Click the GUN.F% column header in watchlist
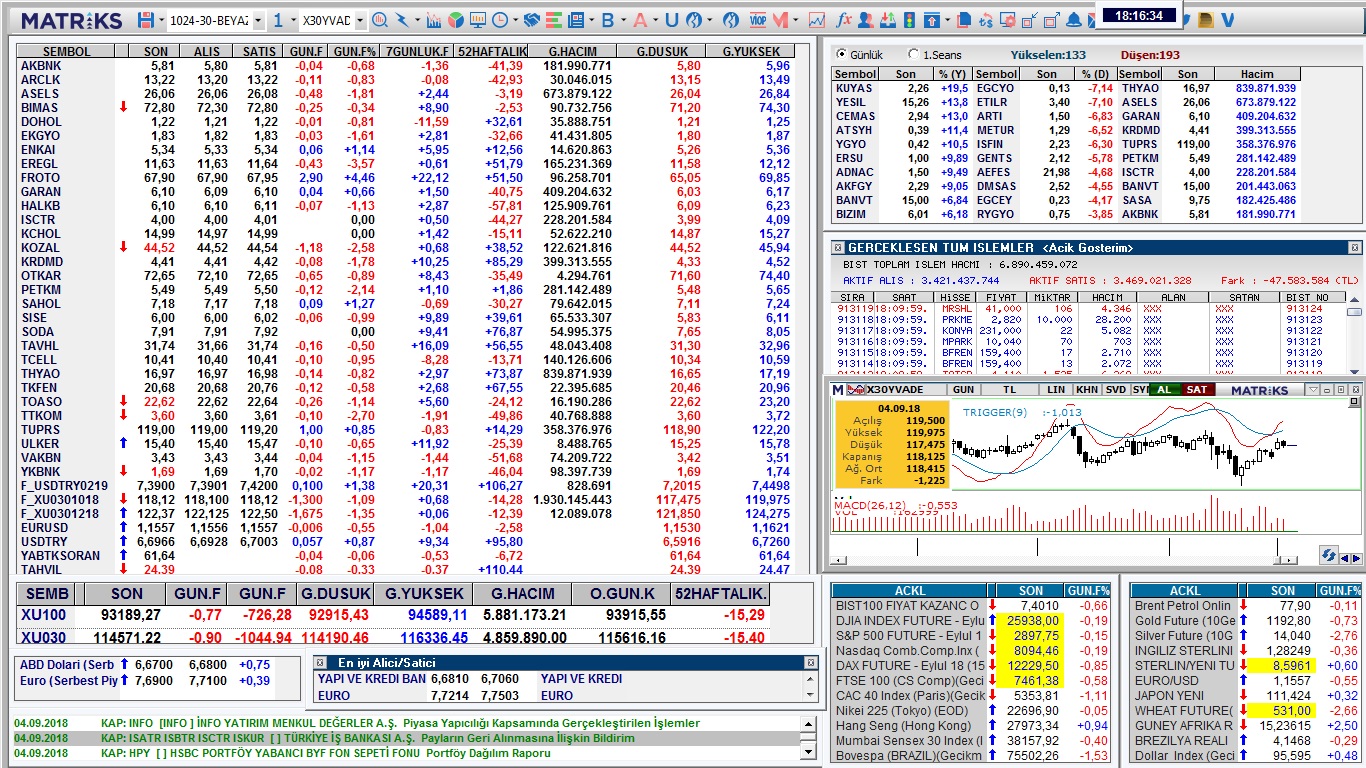This screenshot has width=1366, height=768. point(355,51)
